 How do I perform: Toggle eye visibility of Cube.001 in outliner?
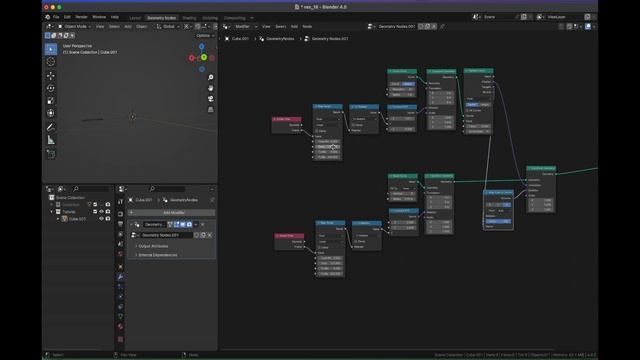[x=101, y=219]
